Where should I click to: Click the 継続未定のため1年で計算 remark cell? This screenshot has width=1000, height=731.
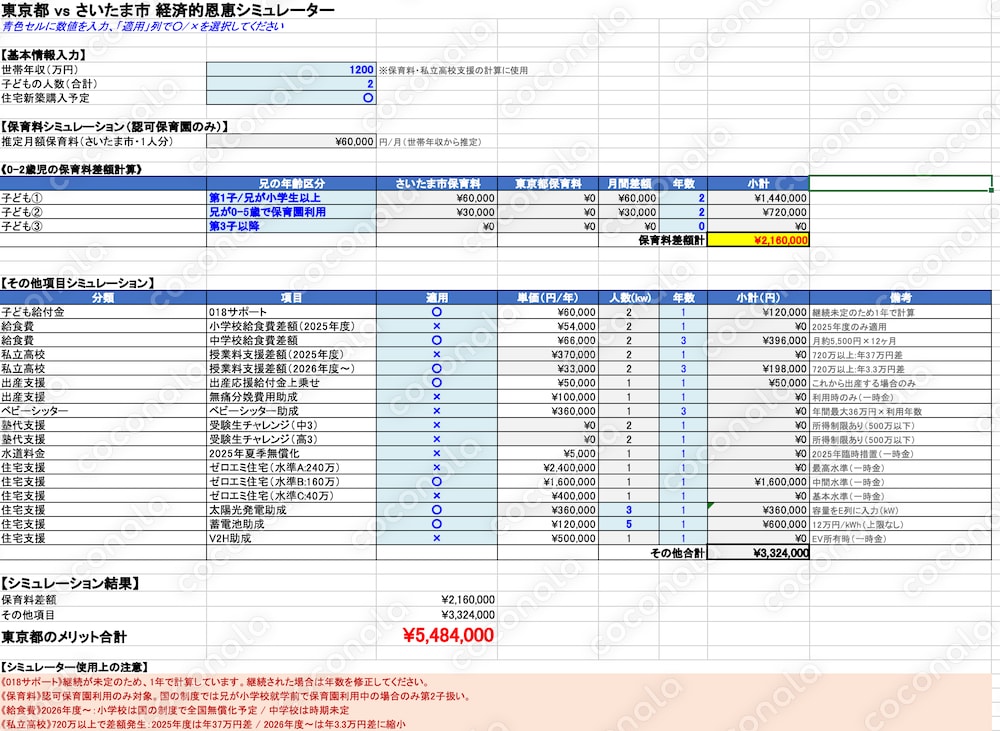(900, 312)
